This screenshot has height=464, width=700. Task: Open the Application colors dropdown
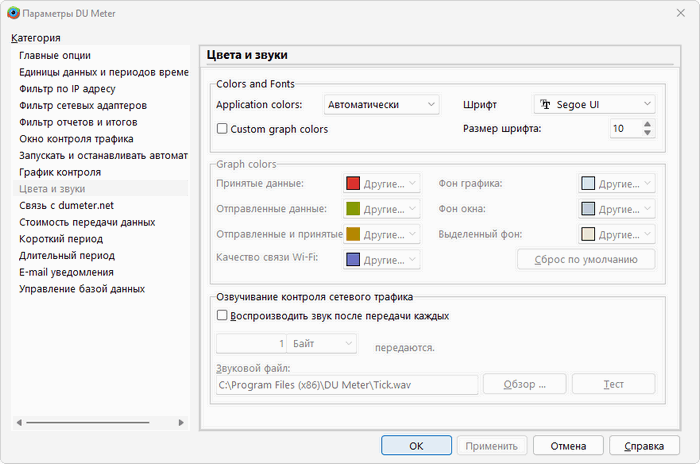[382, 104]
